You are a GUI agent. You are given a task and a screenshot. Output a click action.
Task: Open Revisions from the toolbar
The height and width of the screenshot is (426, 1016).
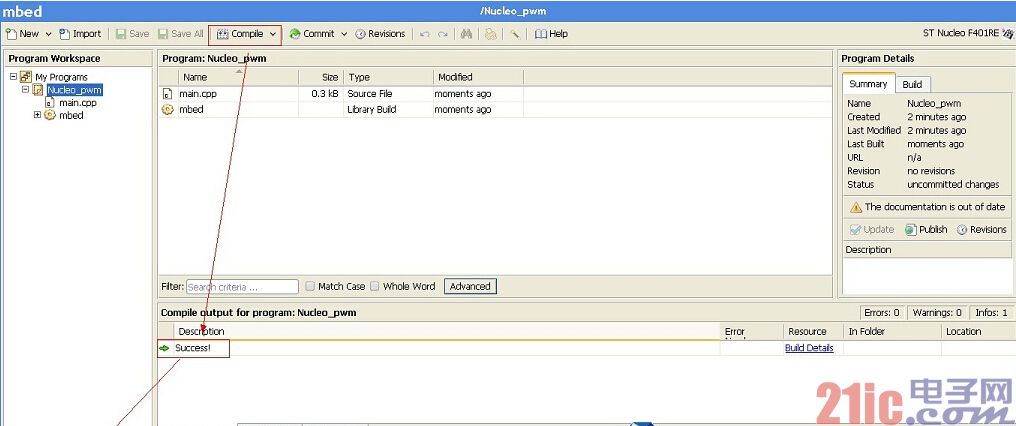(380, 34)
